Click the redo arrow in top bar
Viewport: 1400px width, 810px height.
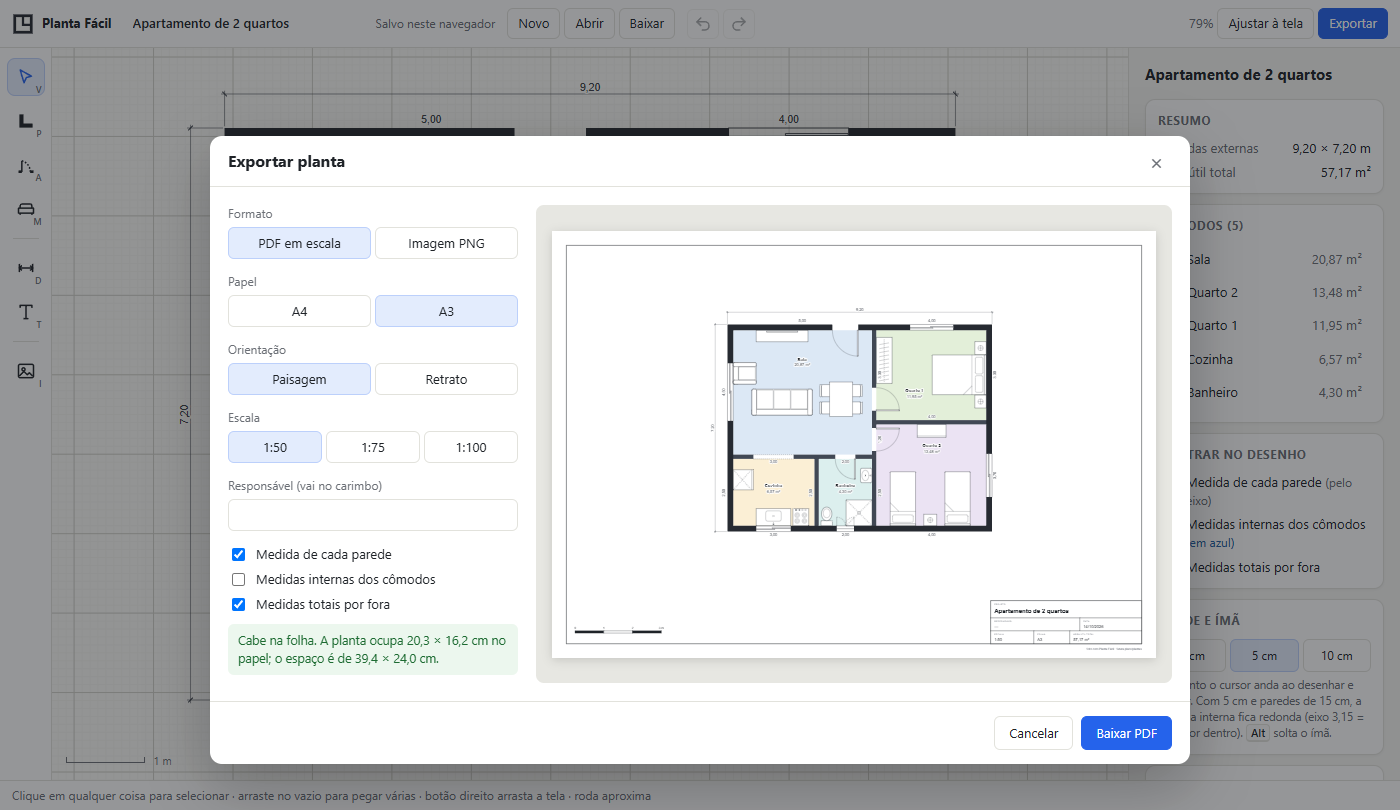coord(739,23)
